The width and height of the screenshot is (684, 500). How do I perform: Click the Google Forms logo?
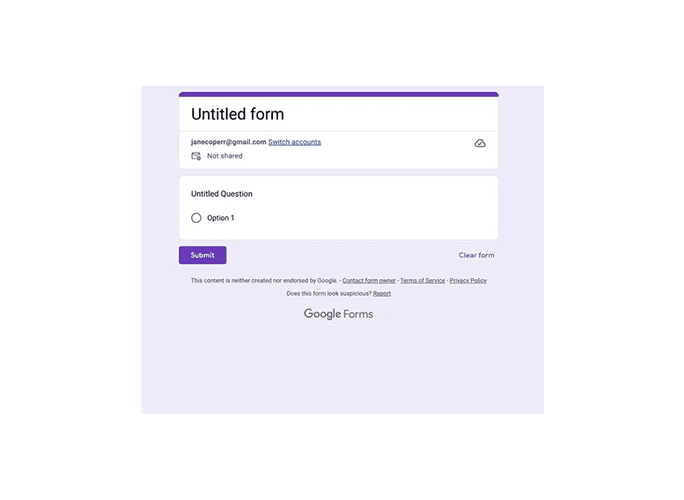338,314
